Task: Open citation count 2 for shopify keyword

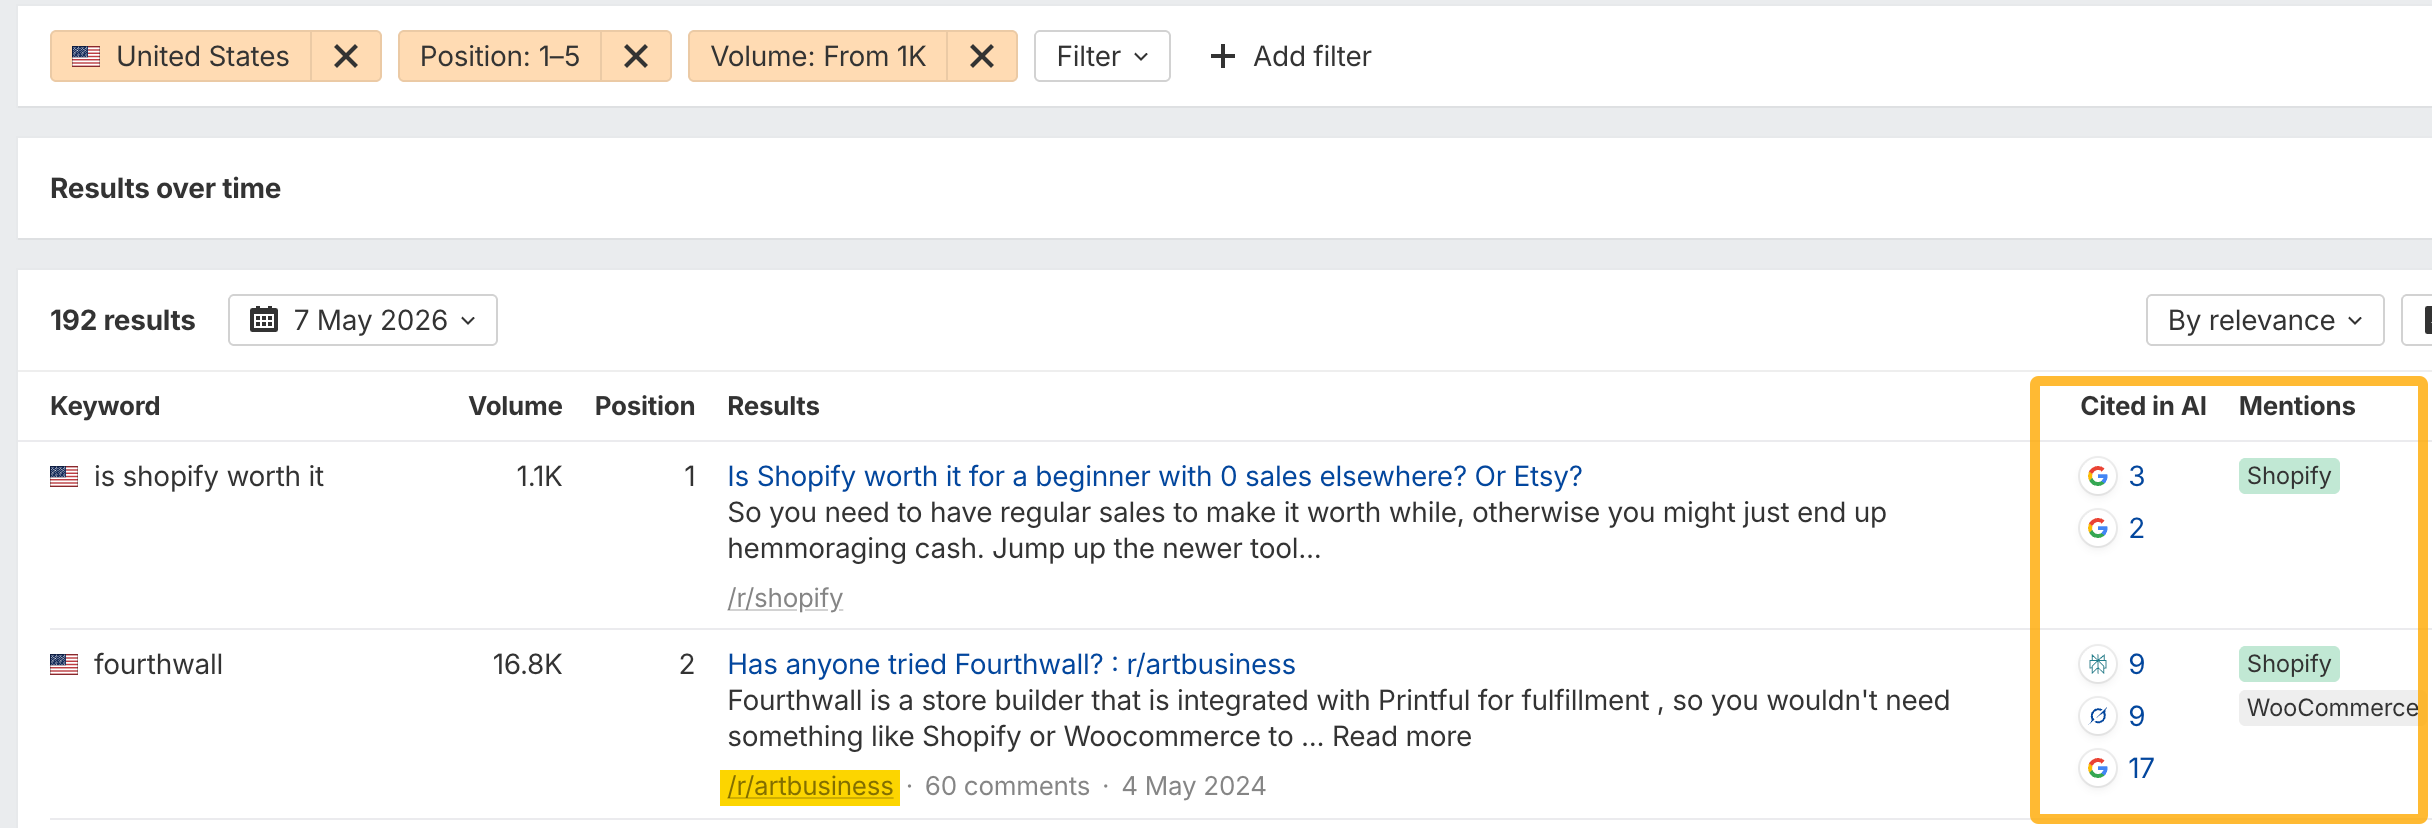Action: (x=2137, y=528)
